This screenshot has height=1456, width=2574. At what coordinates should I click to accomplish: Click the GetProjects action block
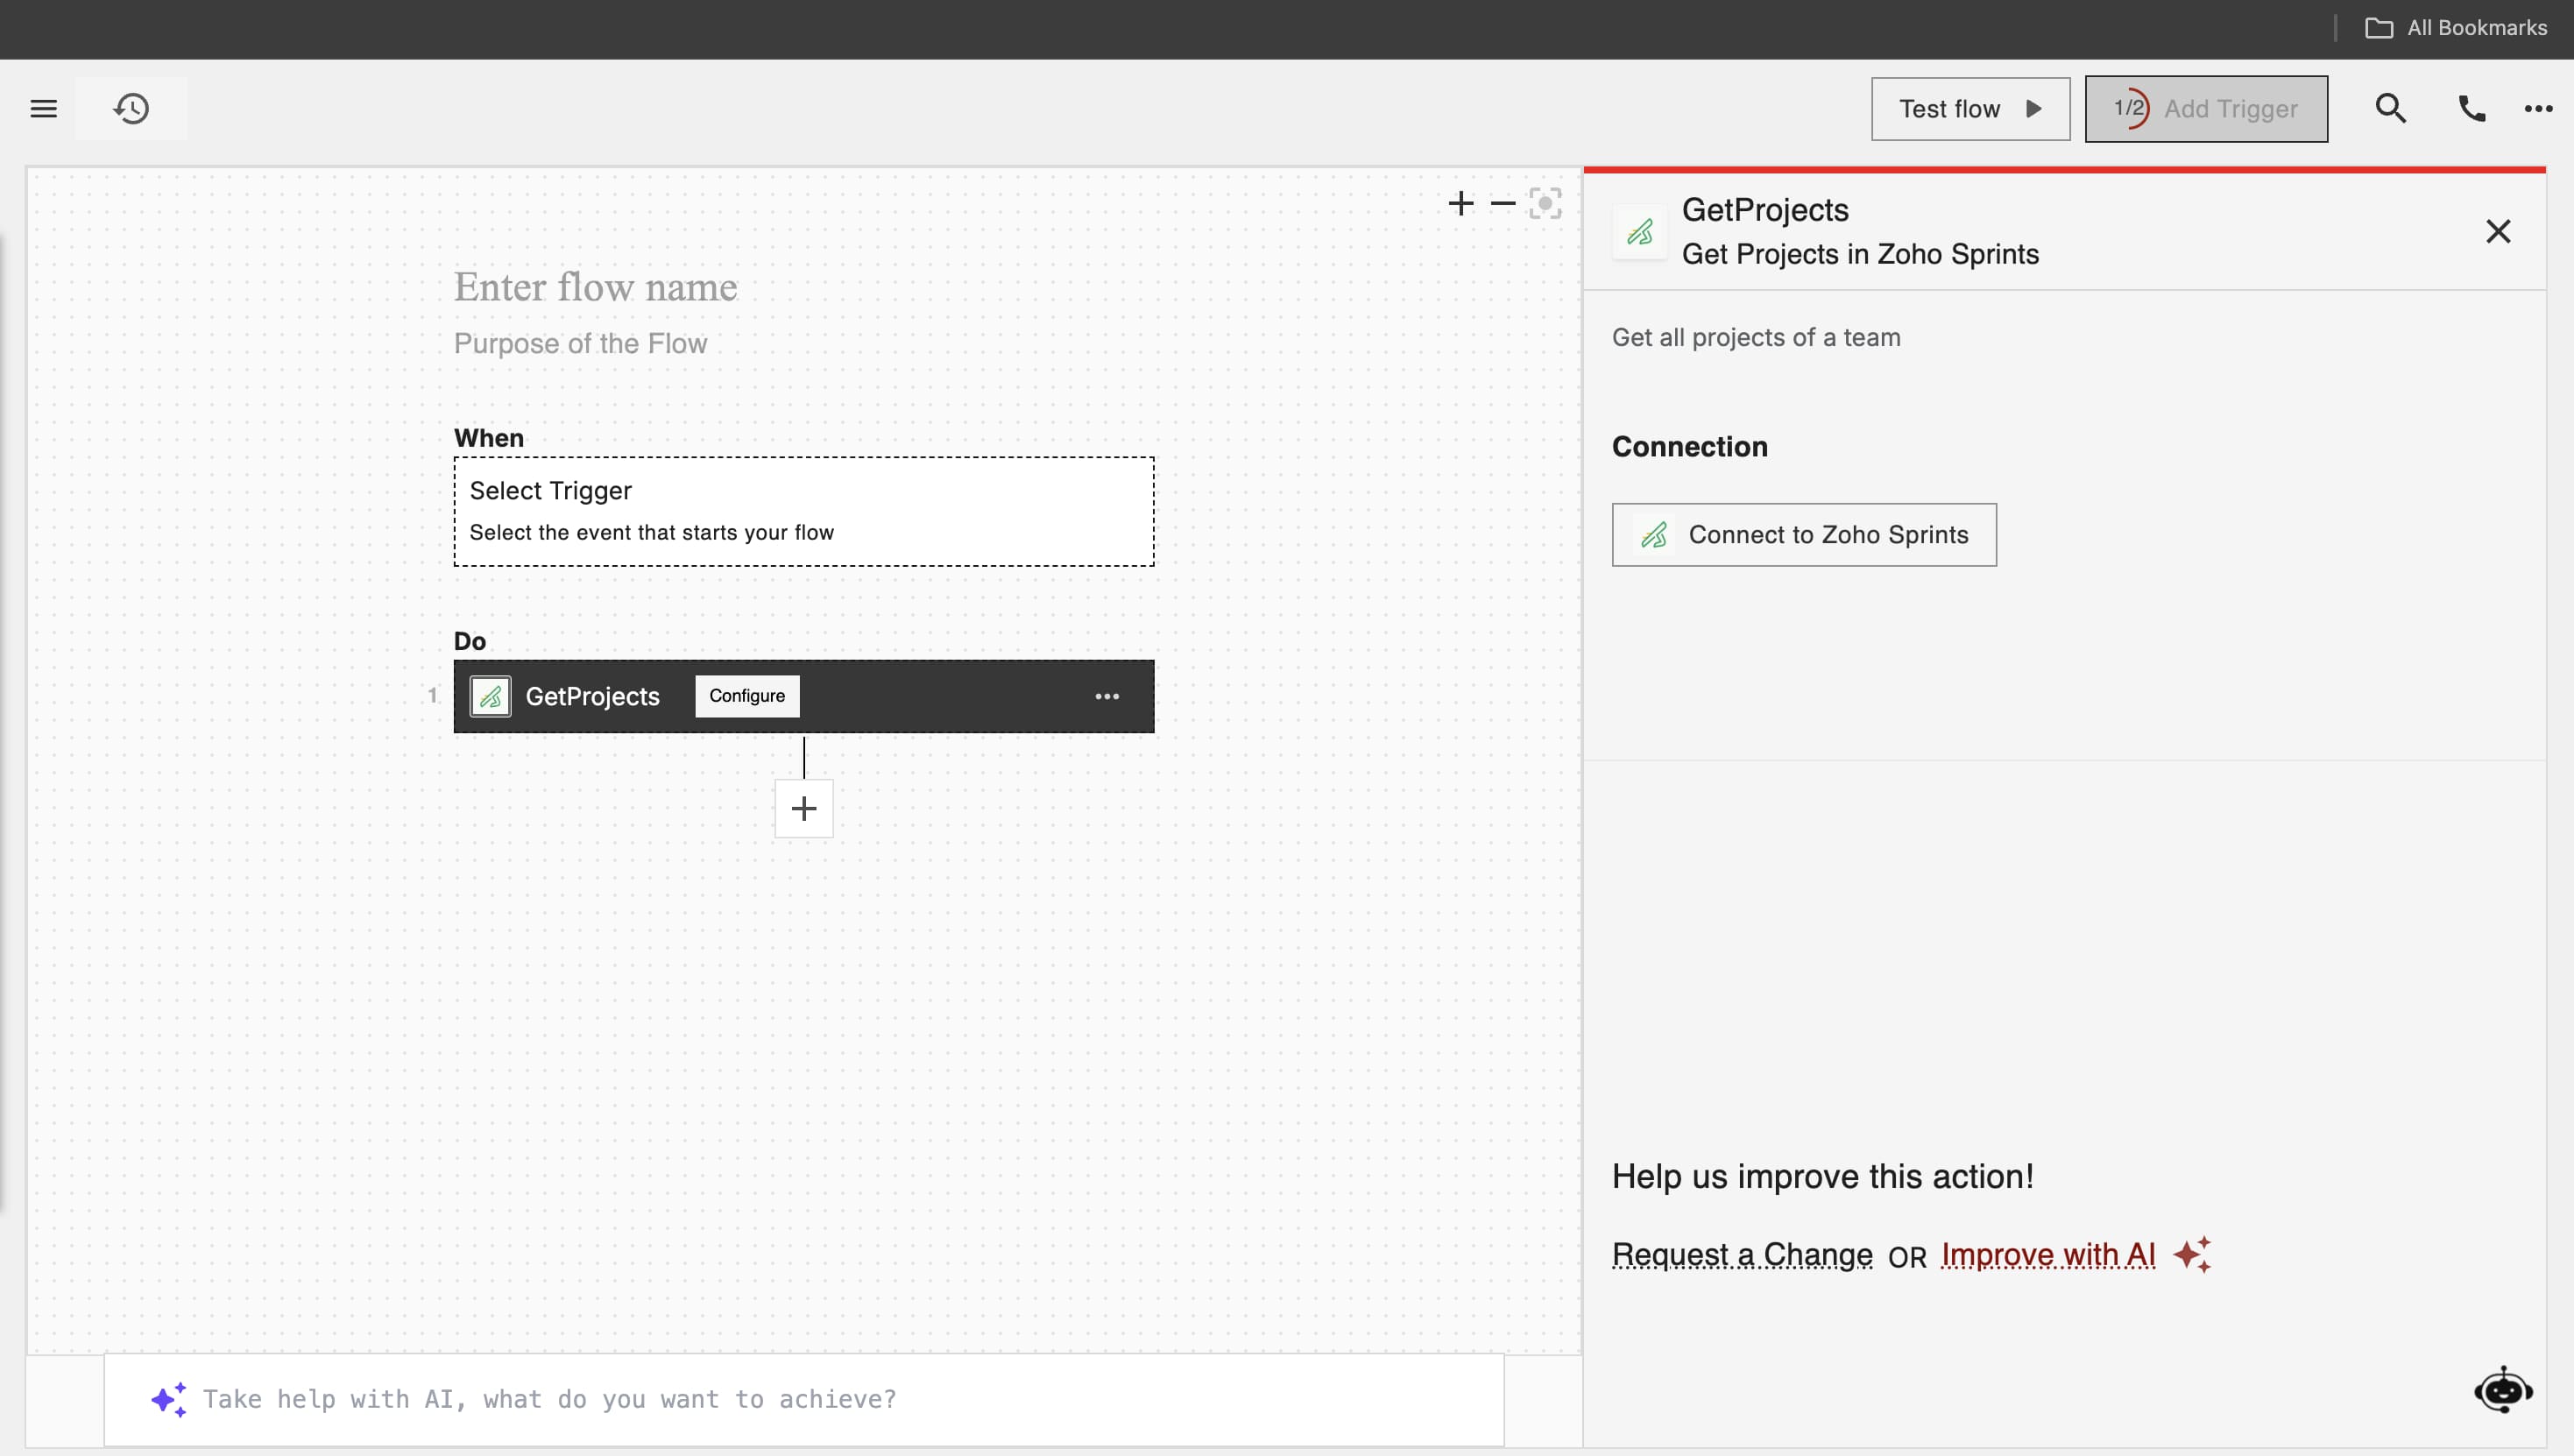(x=803, y=696)
